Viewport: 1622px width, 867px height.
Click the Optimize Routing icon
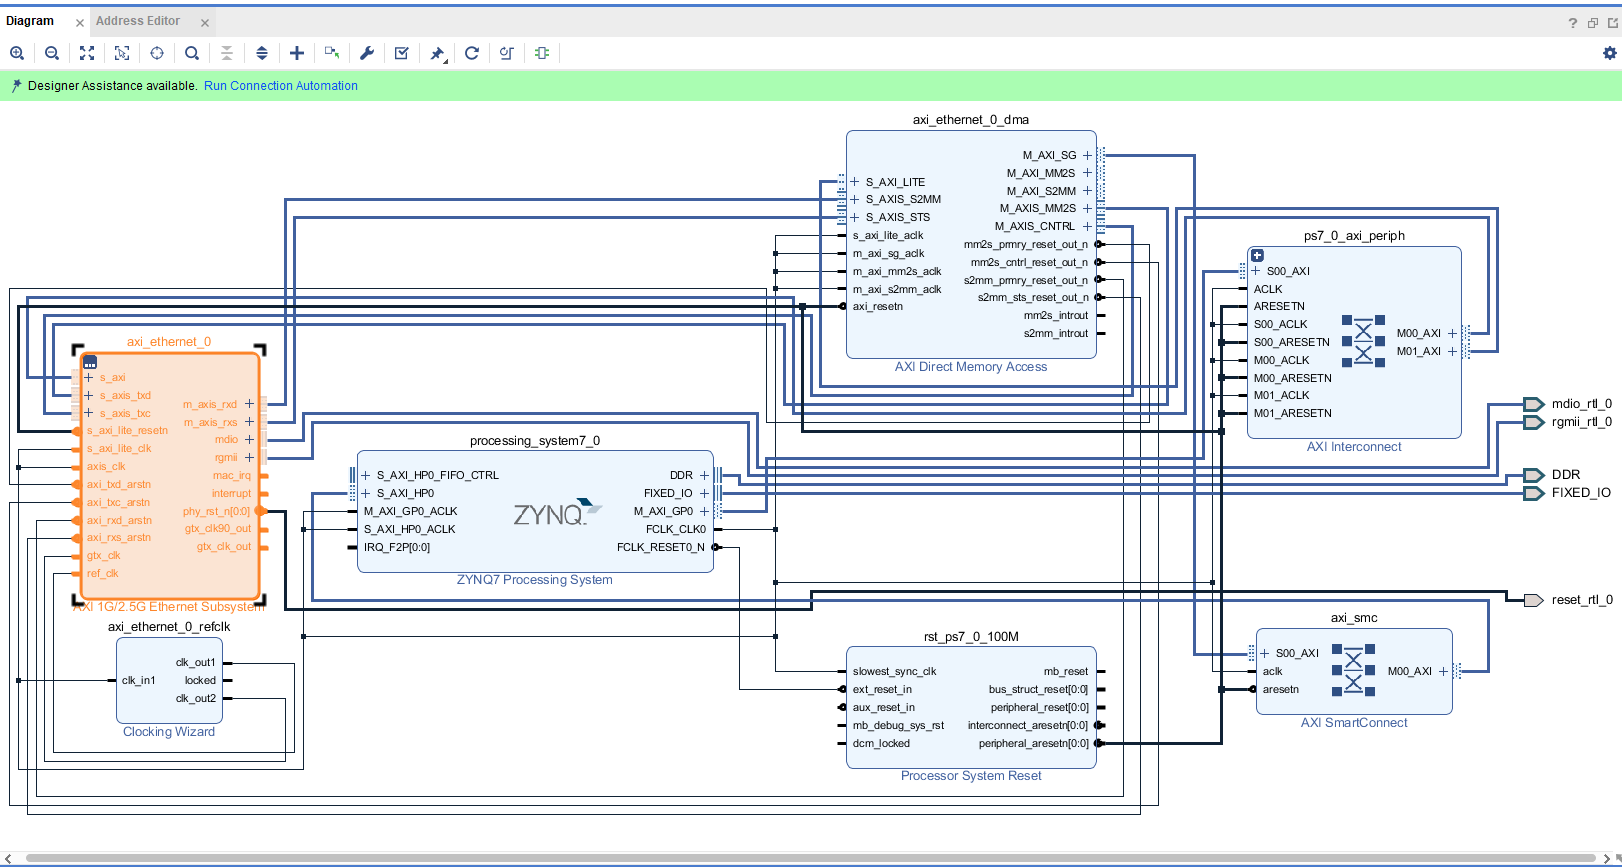pyautogui.click(x=507, y=53)
